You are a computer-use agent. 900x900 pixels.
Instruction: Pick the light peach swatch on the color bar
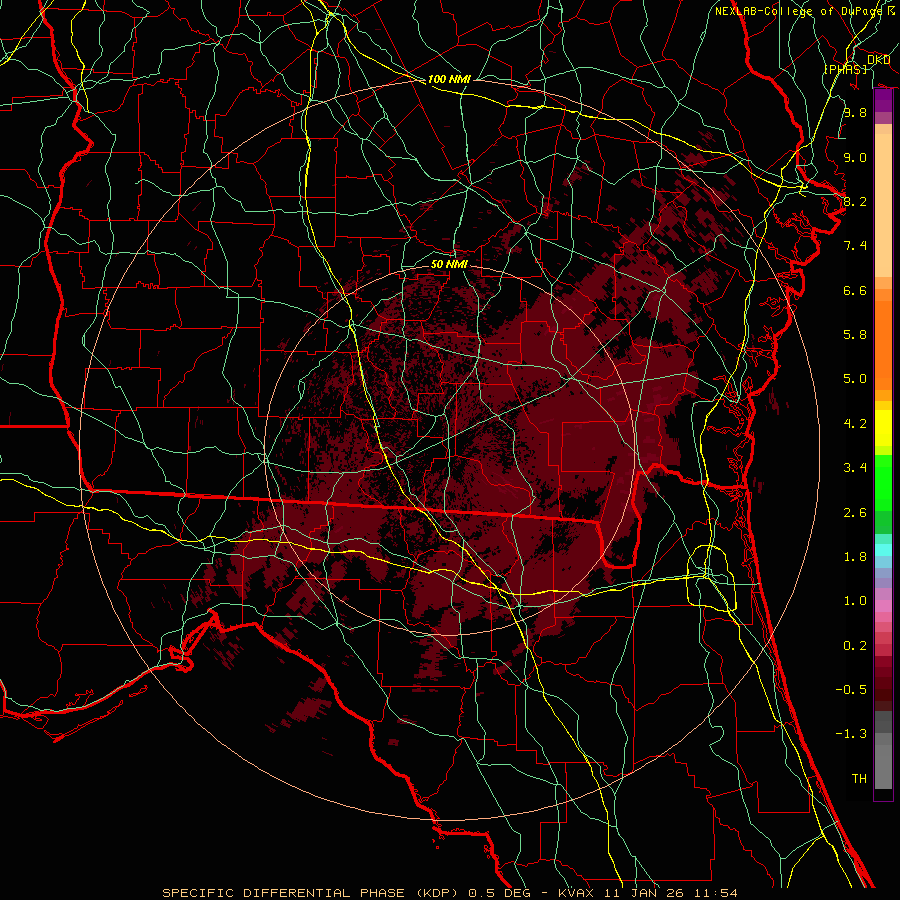click(x=883, y=206)
